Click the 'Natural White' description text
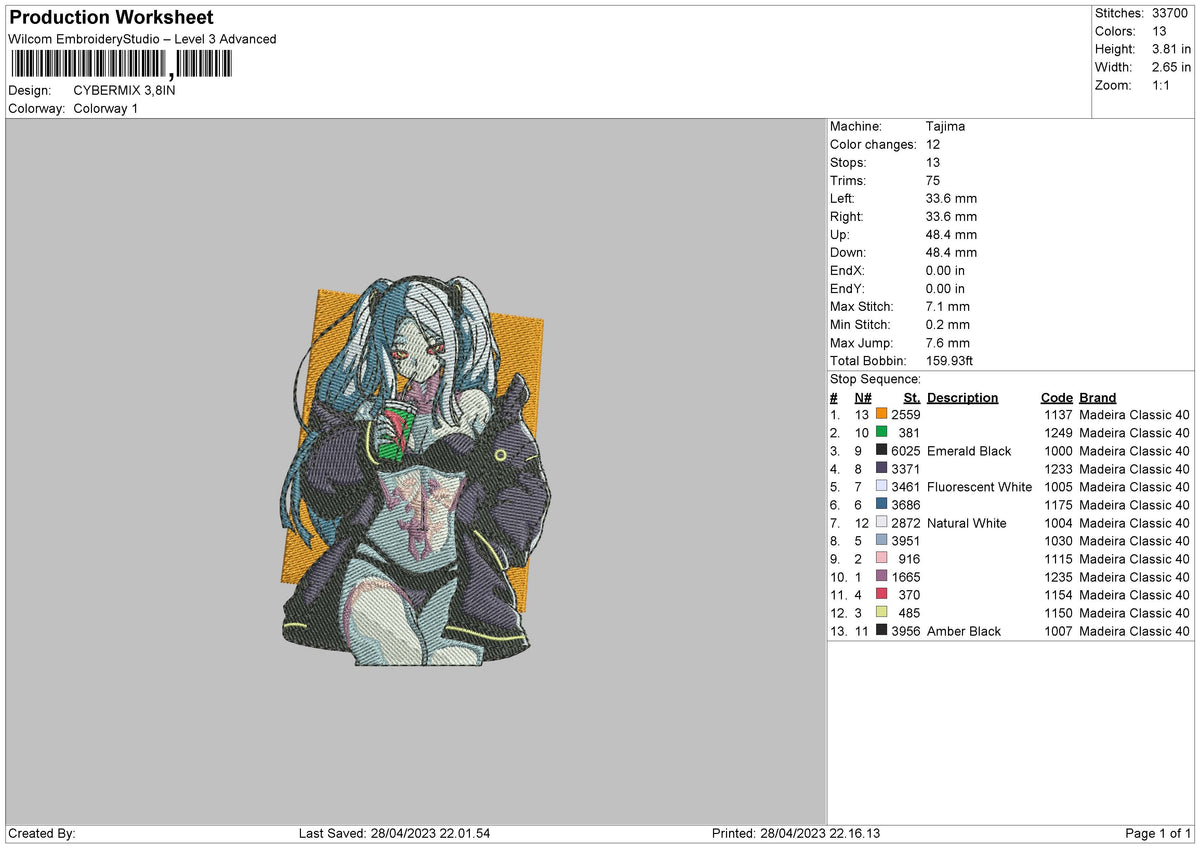 click(967, 523)
